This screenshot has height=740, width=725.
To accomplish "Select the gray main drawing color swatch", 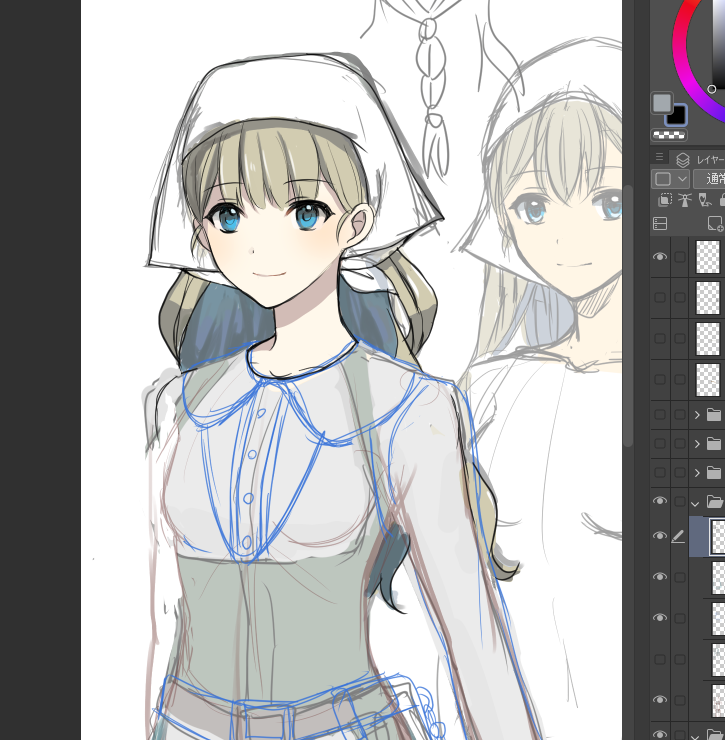I will 662,102.
